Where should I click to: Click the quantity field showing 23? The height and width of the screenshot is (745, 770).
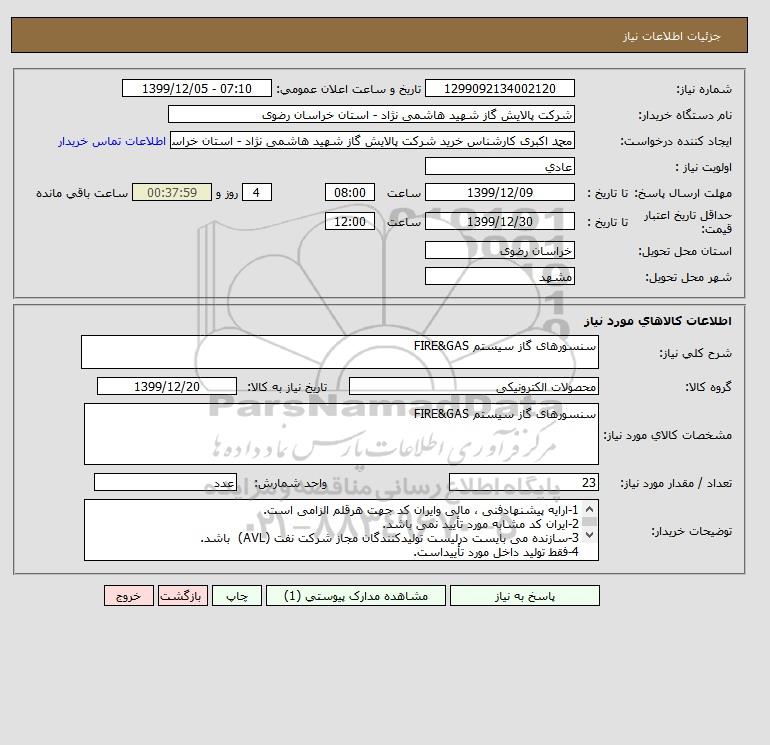coord(524,482)
